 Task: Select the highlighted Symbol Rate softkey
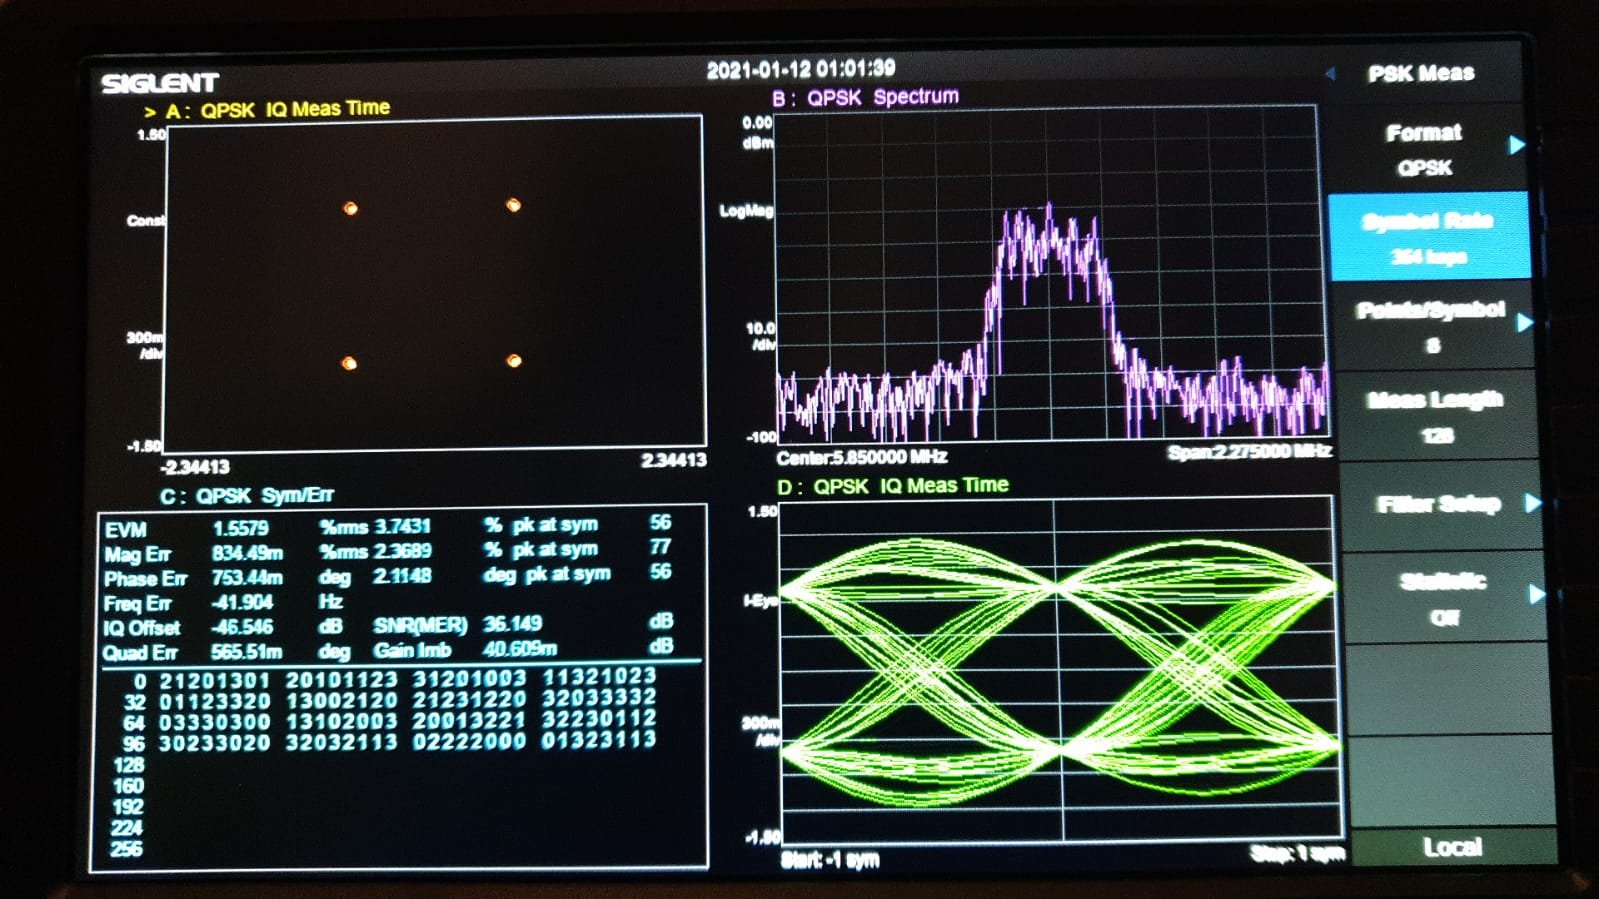click(1428, 236)
